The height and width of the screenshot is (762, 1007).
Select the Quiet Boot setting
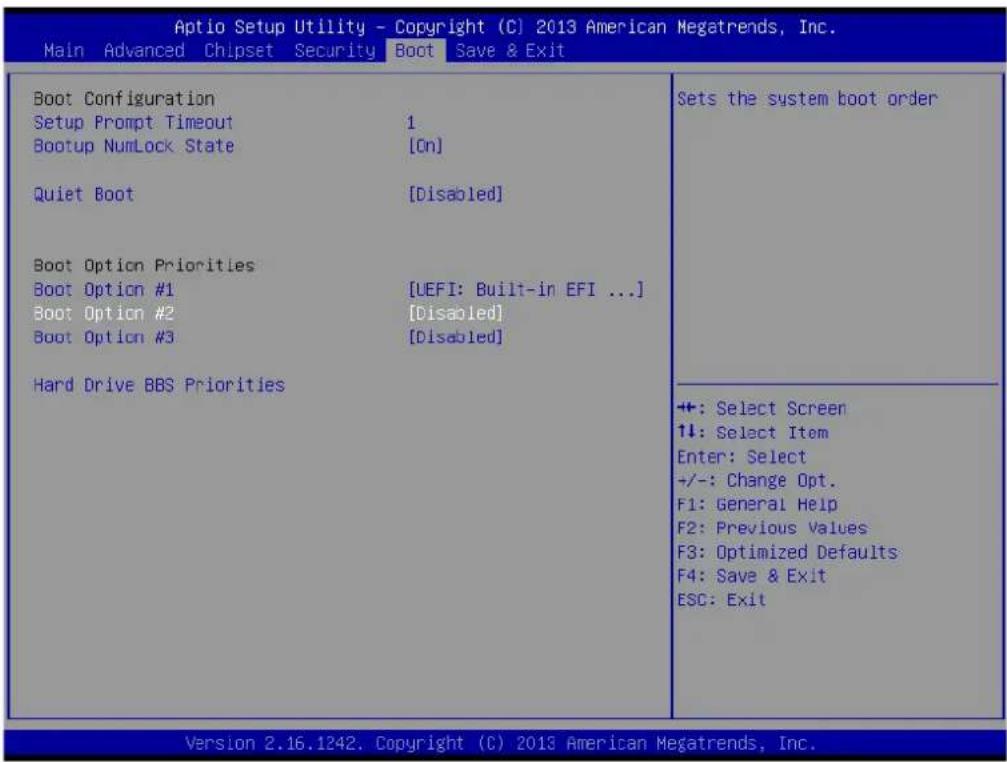click(83, 194)
